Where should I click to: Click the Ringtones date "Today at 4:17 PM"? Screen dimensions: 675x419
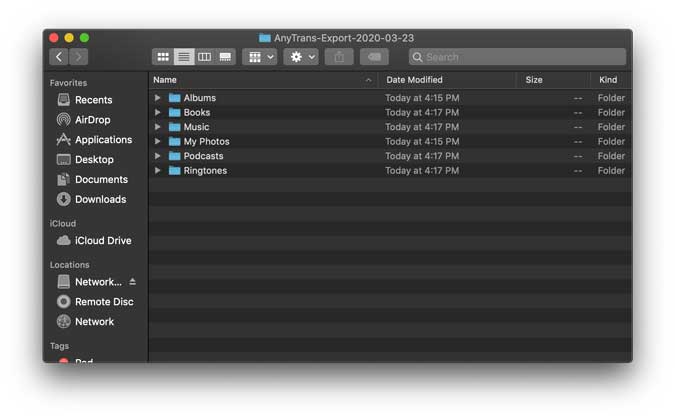click(x=422, y=171)
